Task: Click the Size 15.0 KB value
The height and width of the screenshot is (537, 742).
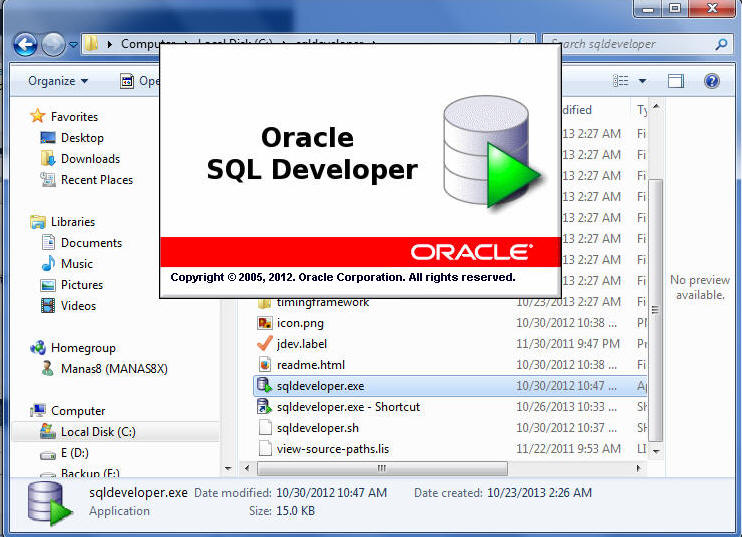Action: [295, 511]
